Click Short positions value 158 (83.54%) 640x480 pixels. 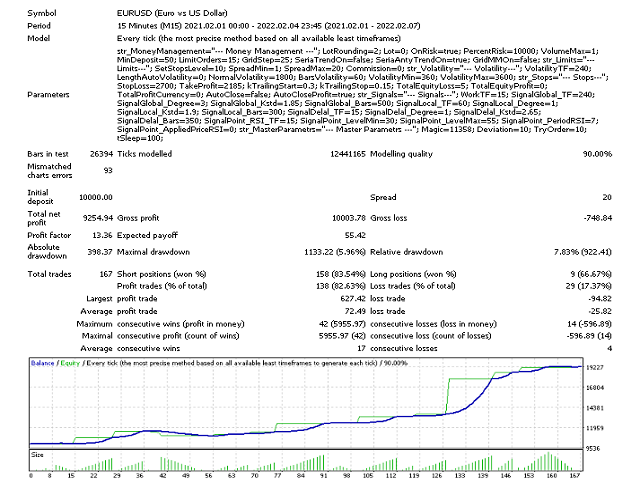[x=340, y=274]
